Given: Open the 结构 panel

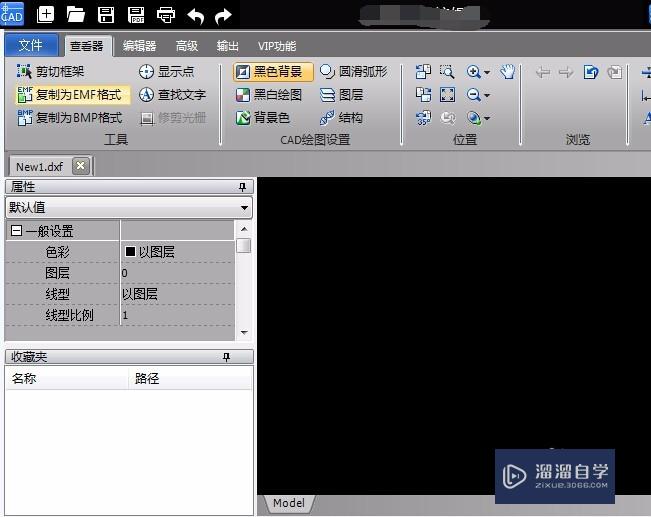Looking at the screenshot, I should coord(342,118).
